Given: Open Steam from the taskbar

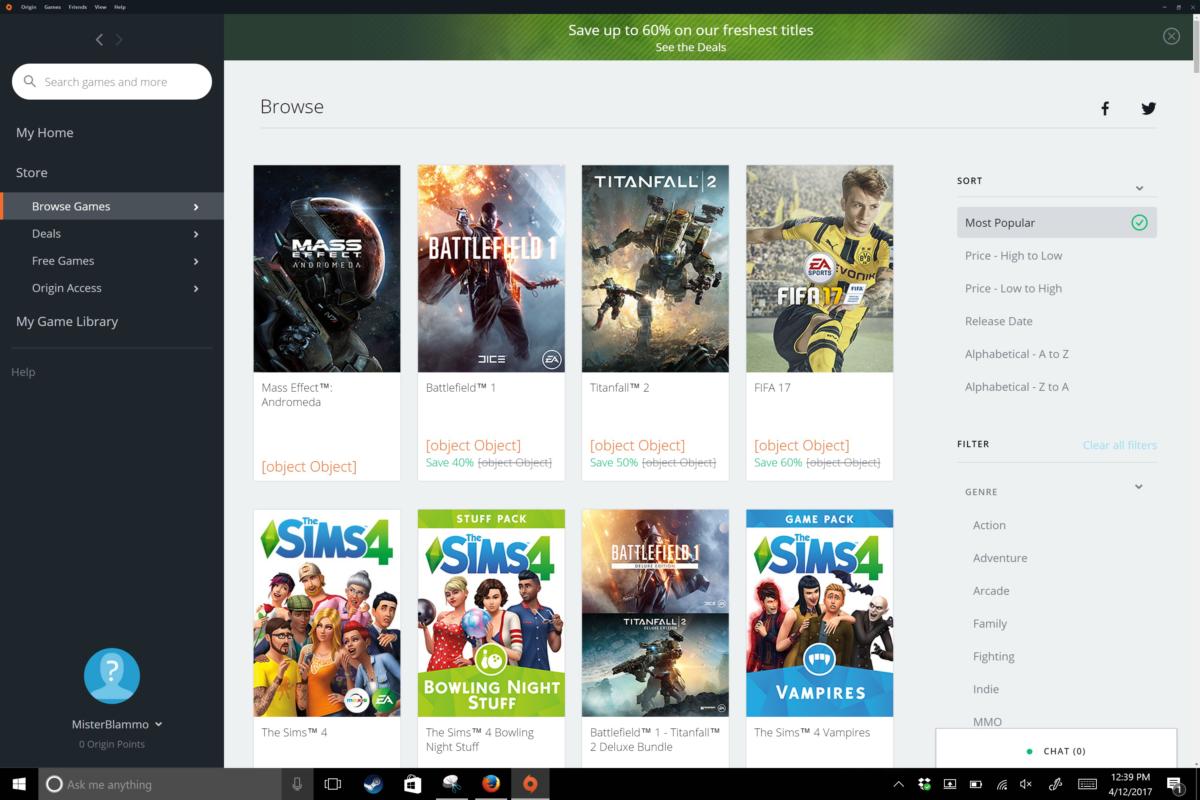Looking at the screenshot, I should click(373, 784).
